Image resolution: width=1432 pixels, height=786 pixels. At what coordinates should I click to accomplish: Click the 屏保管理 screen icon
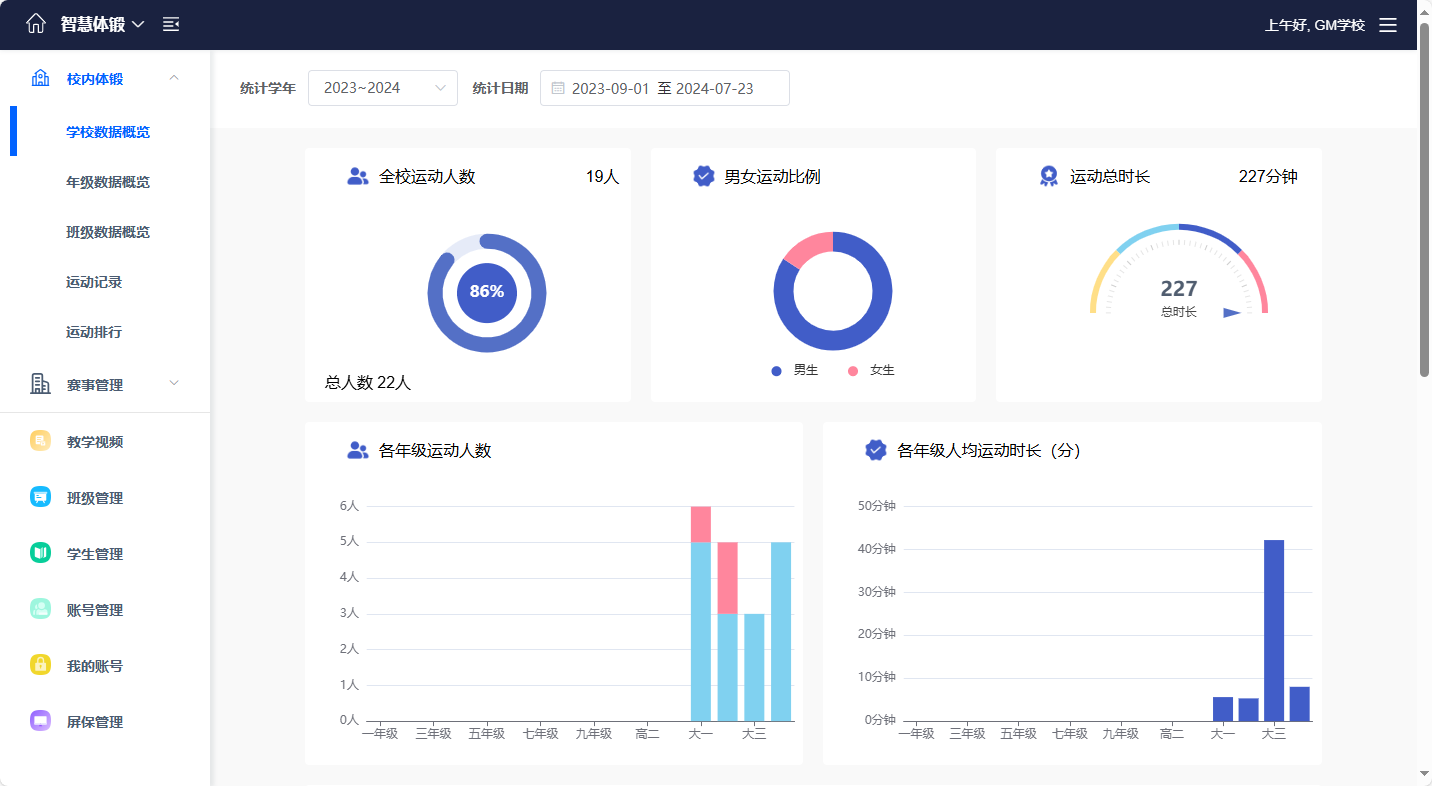click(40, 721)
